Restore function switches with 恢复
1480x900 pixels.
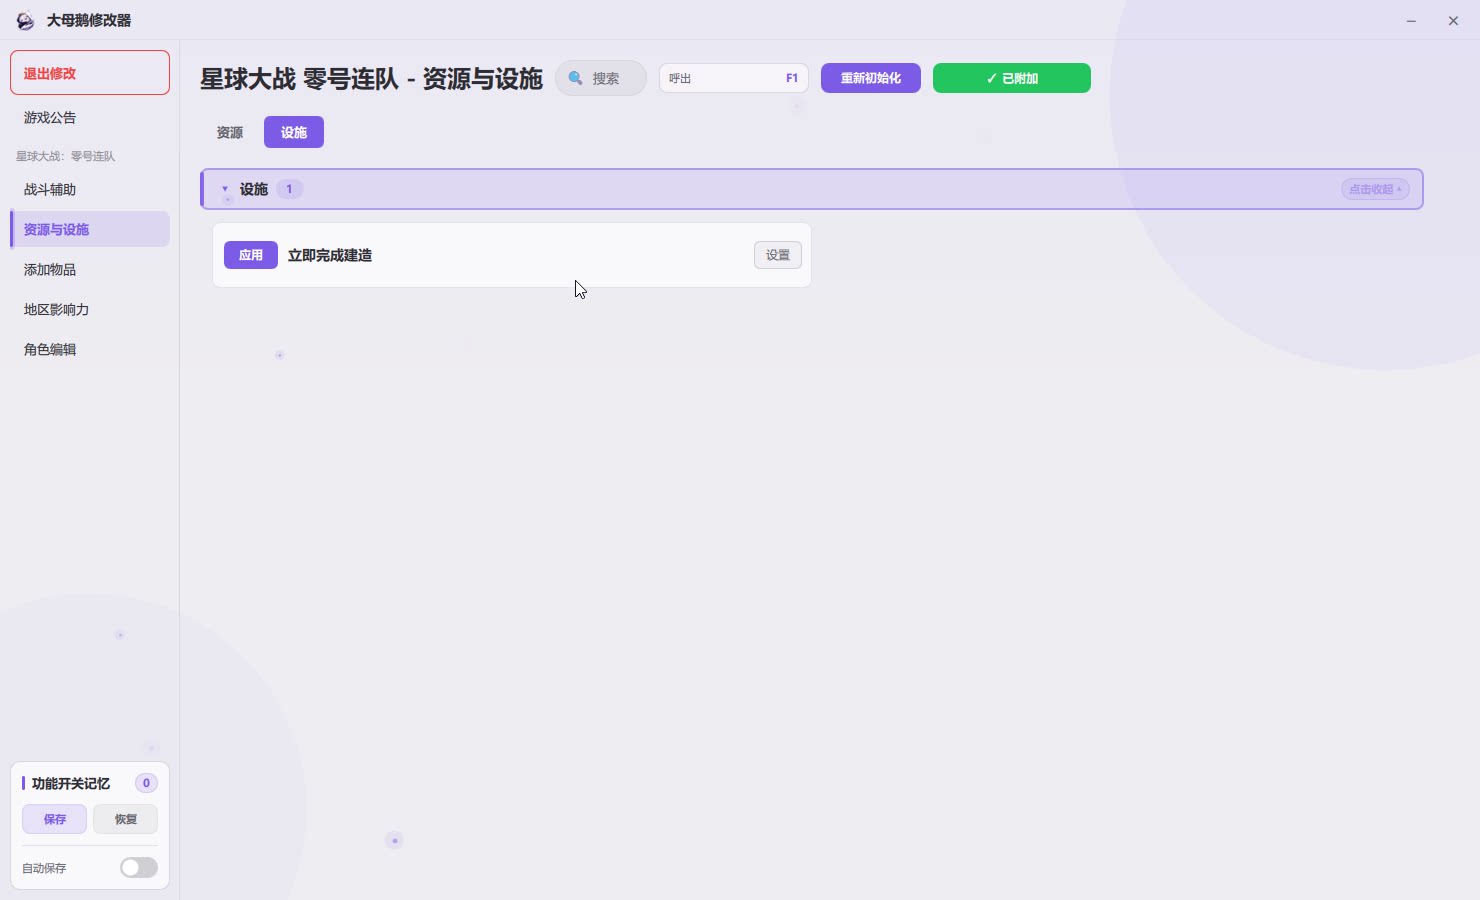pyautogui.click(x=126, y=819)
